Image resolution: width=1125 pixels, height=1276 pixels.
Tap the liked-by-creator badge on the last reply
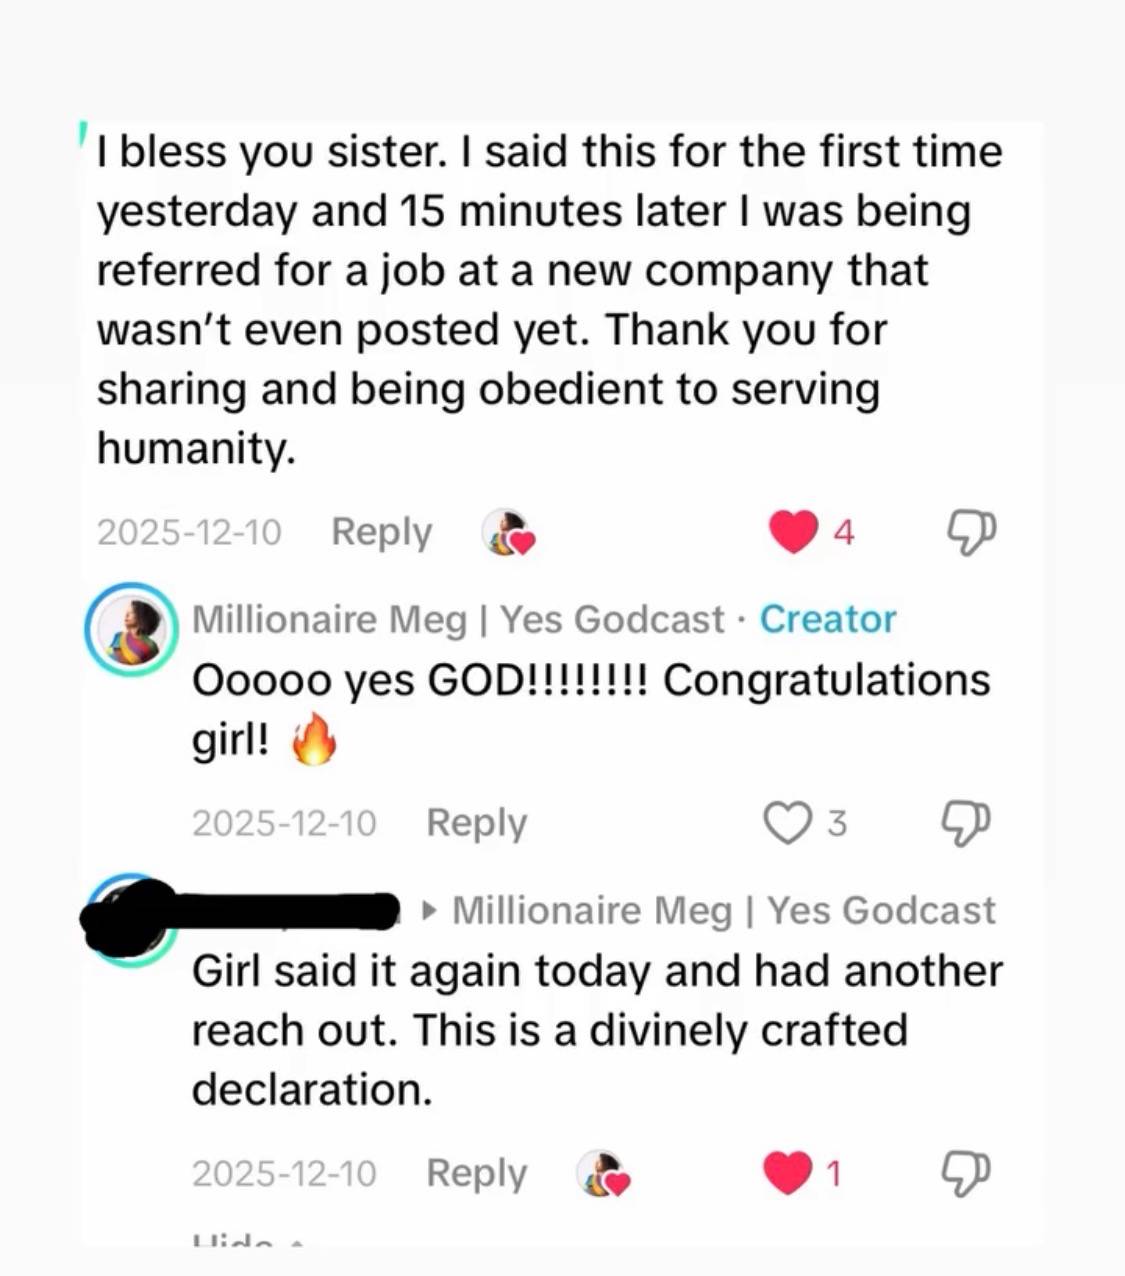604,1173
